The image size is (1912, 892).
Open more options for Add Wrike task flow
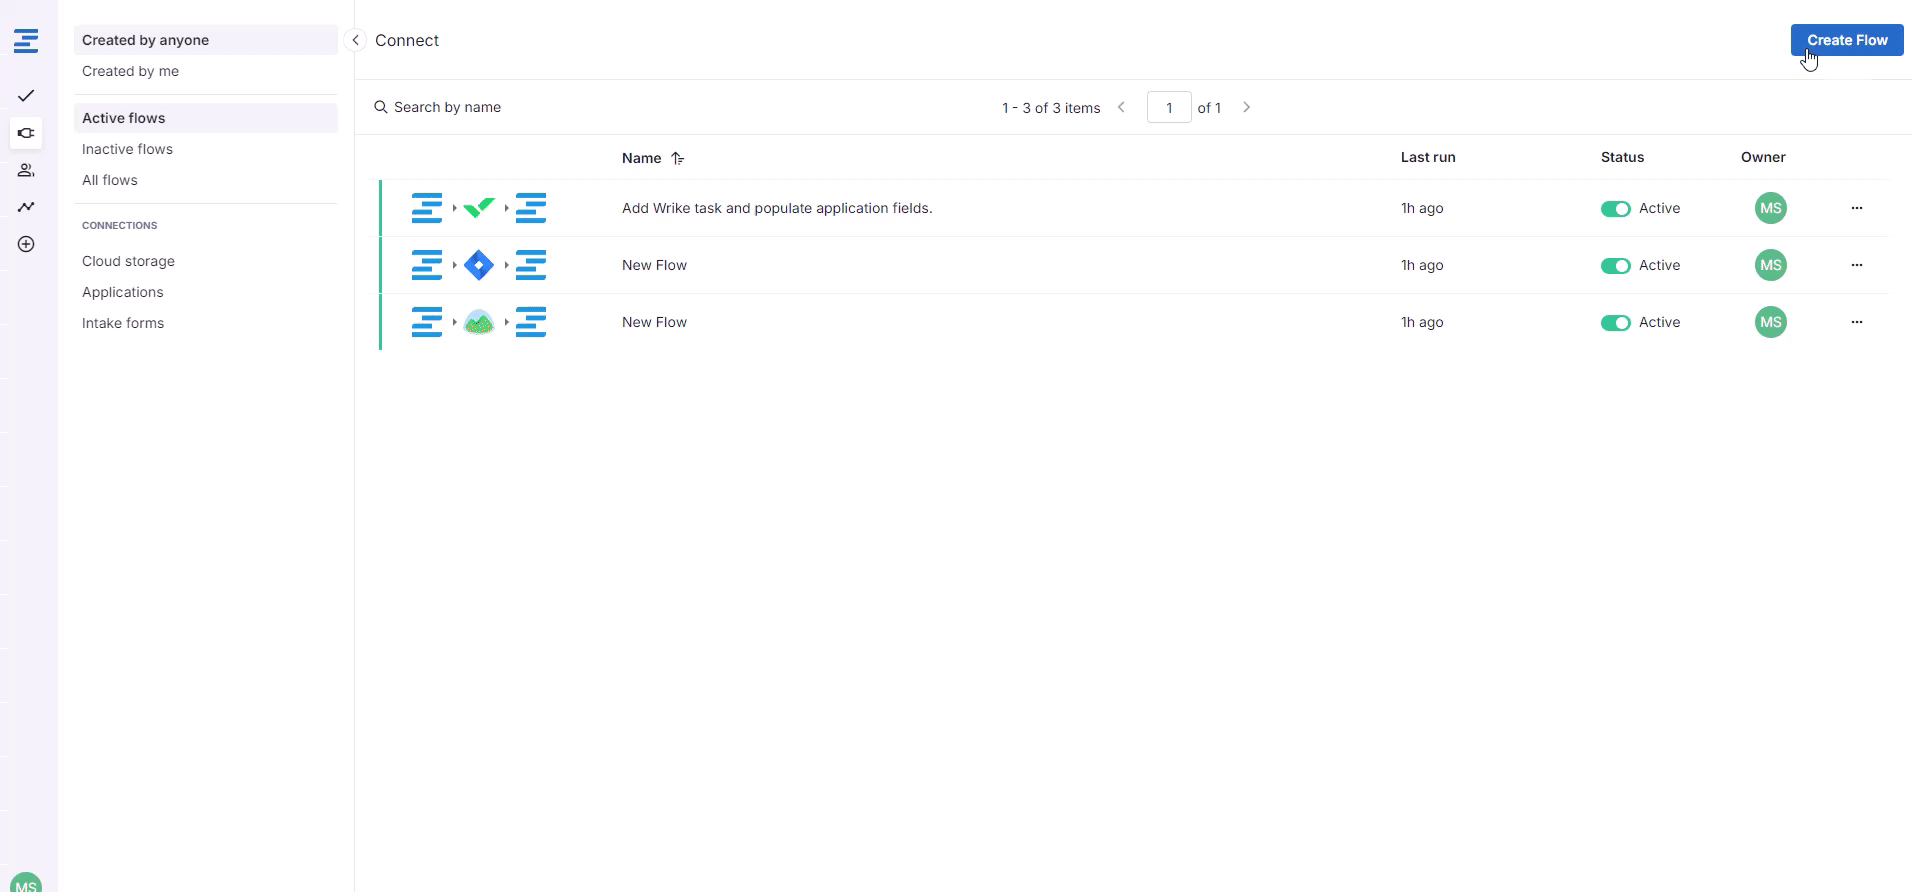click(x=1856, y=208)
